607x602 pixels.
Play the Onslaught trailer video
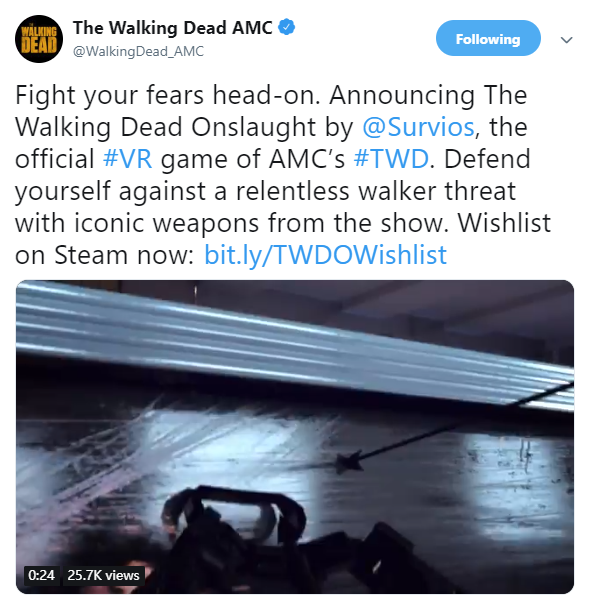pyautogui.click(x=295, y=437)
